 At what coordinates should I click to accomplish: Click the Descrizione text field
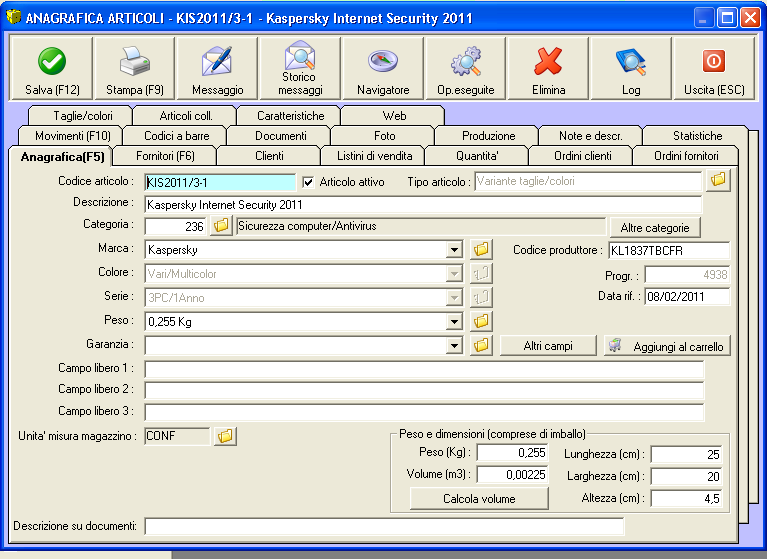point(423,204)
